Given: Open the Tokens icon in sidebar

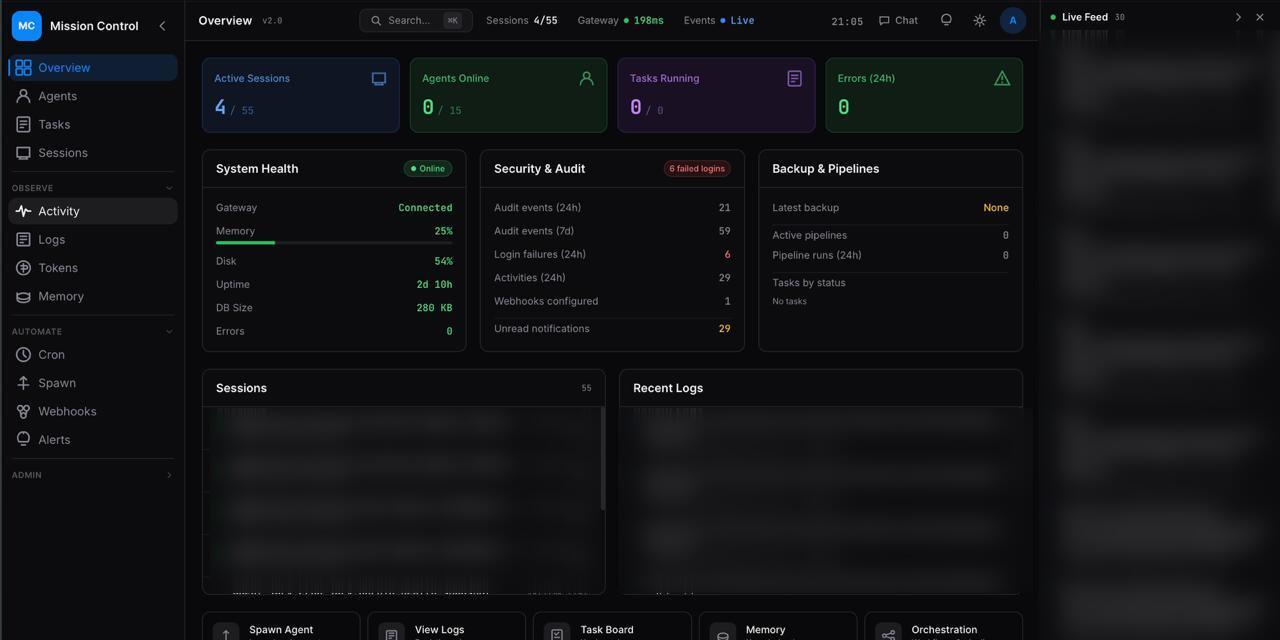Looking at the screenshot, I should (x=23, y=268).
